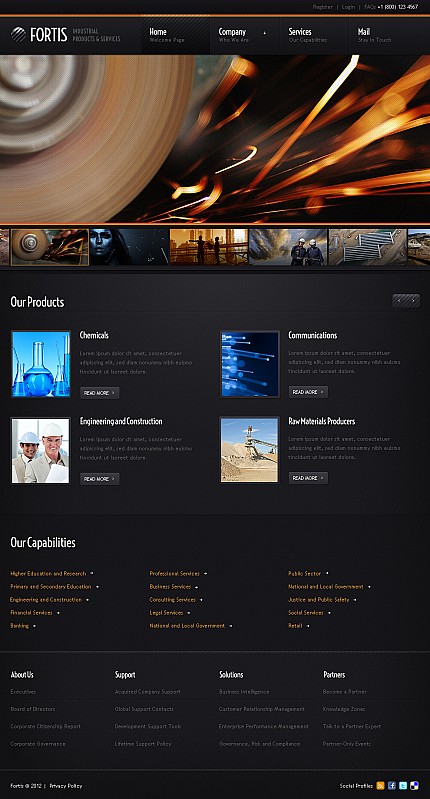Click Read More under Communications
Image resolution: width=430 pixels, height=799 pixels.
(x=308, y=392)
